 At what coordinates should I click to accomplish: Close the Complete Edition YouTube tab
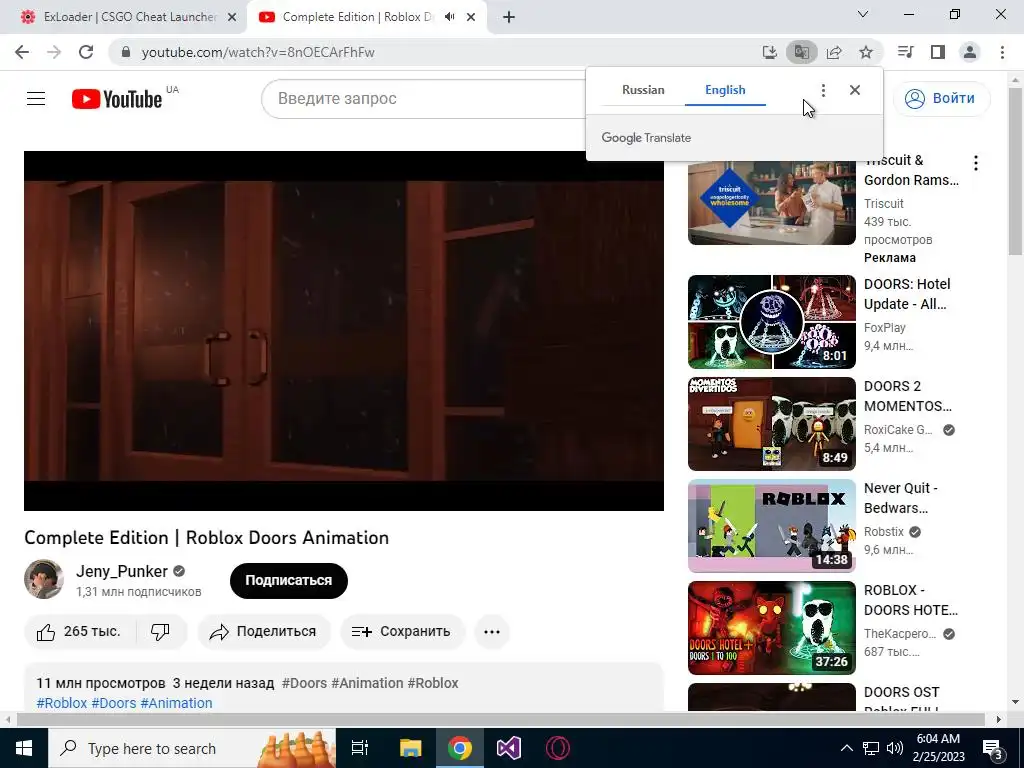pos(471,17)
